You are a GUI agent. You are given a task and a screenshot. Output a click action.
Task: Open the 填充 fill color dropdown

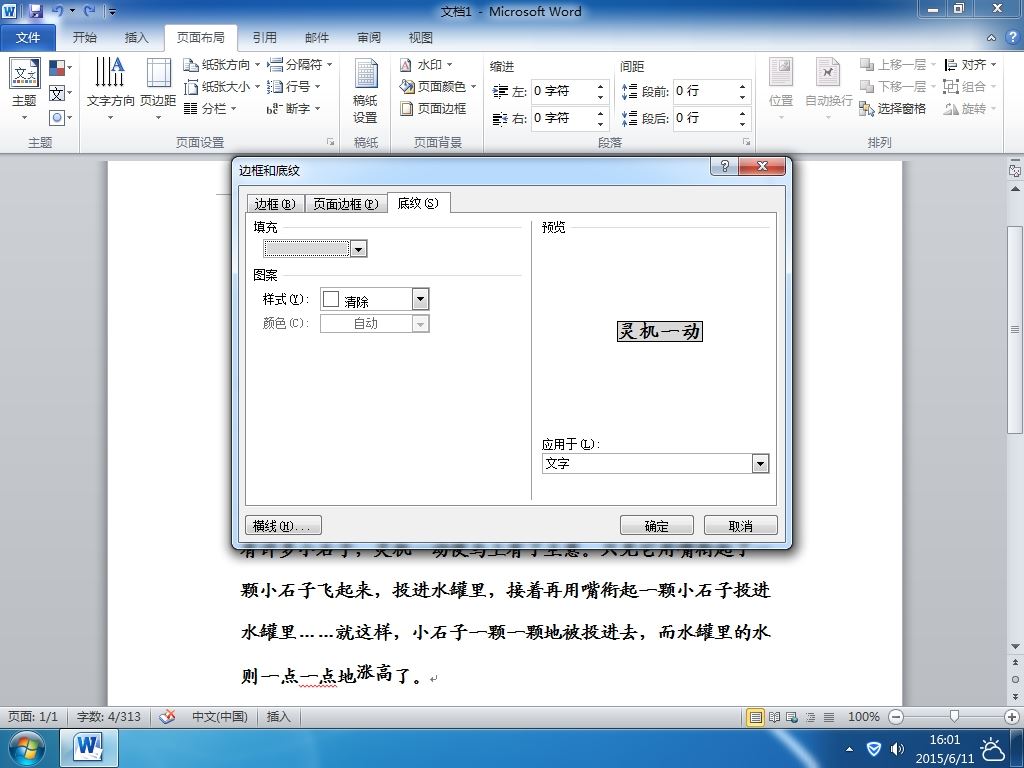click(359, 249)
